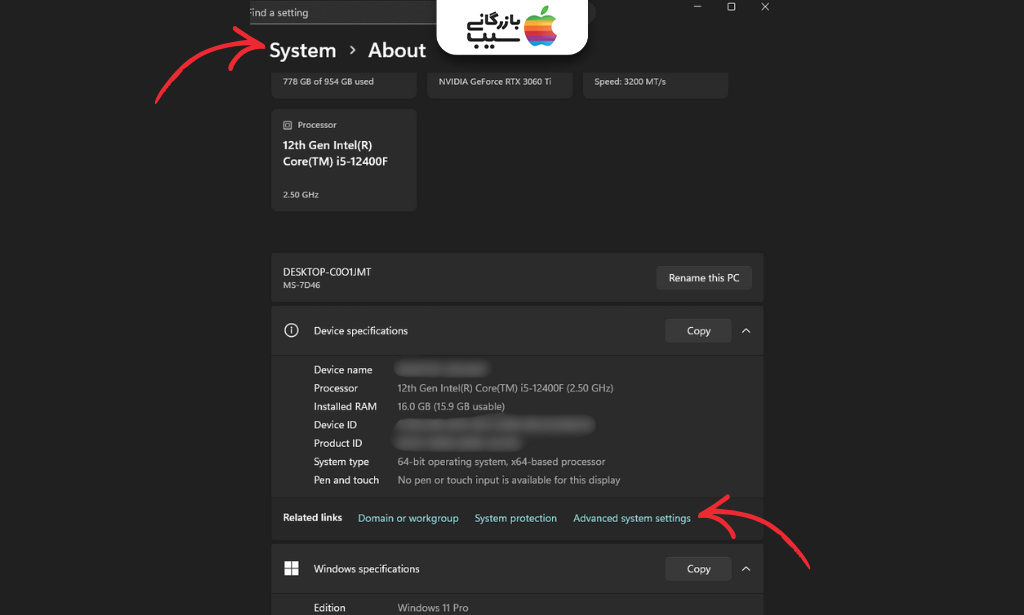The height and width of the screenshot is (615, 1024).
Task: Open the Domain or workgroup link
Action: 408,518
